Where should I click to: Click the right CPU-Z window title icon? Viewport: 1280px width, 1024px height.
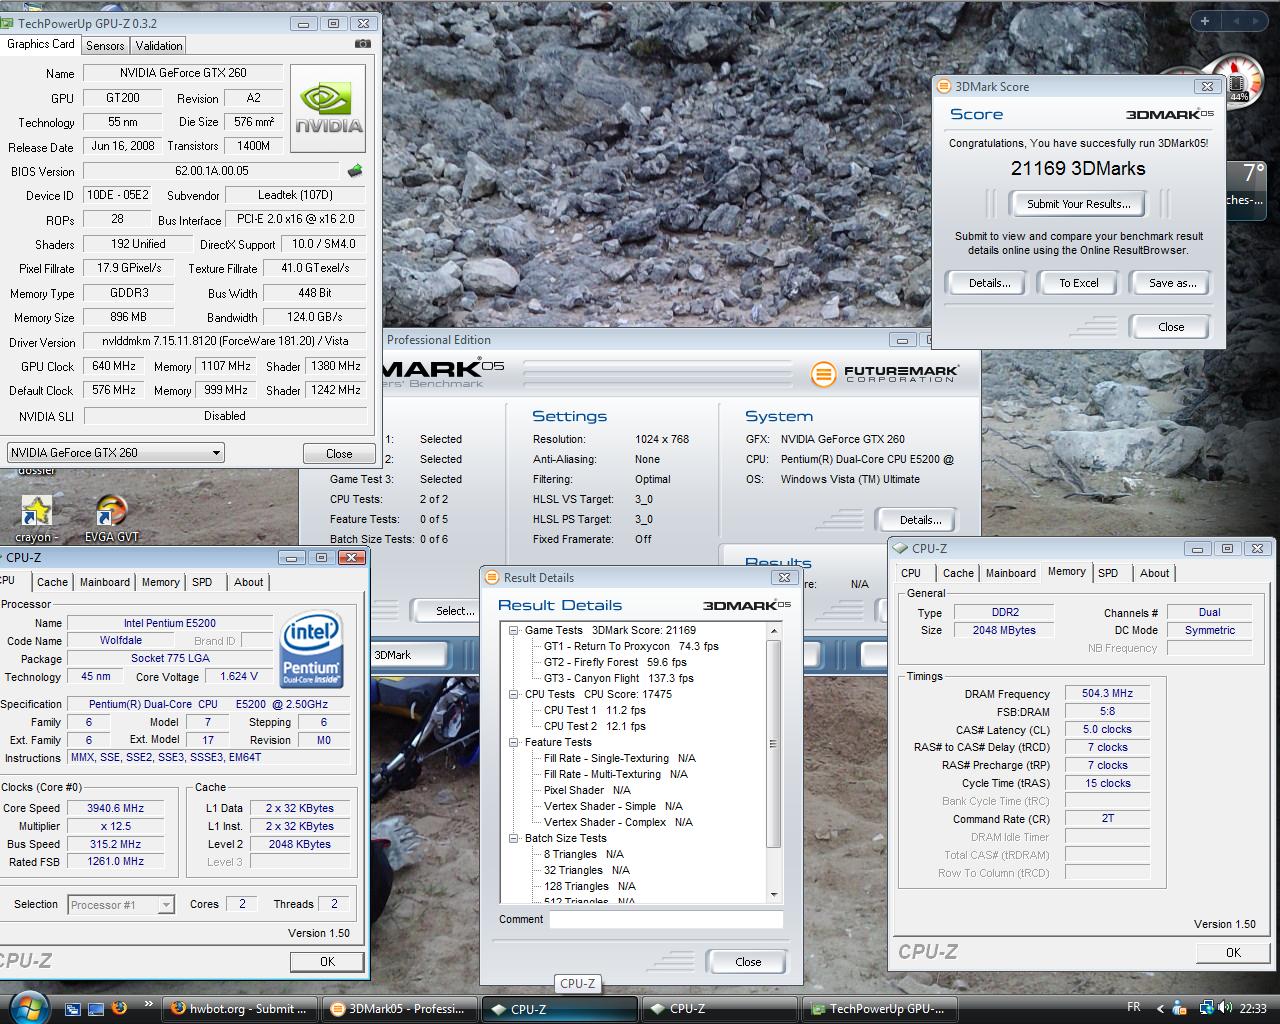tap(900, 548)
